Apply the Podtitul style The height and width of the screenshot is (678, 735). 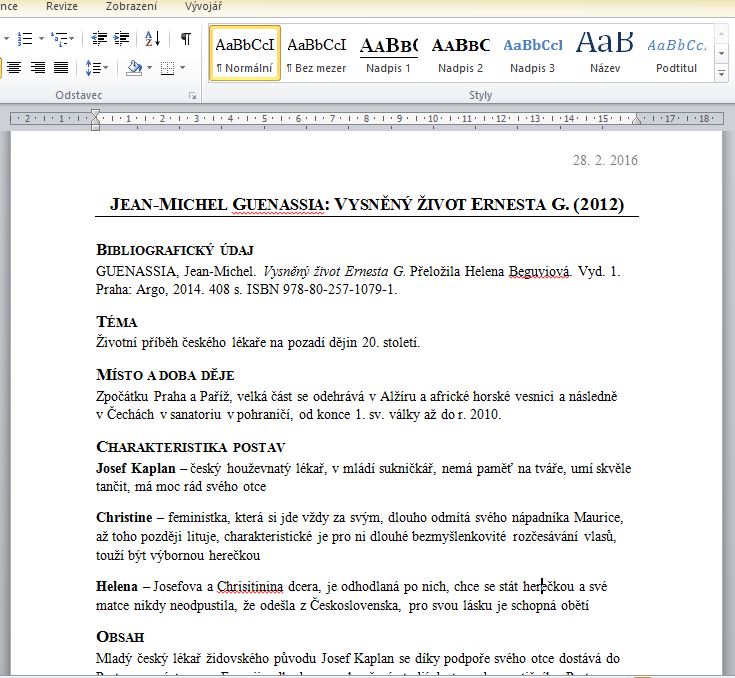pos(676,53)
